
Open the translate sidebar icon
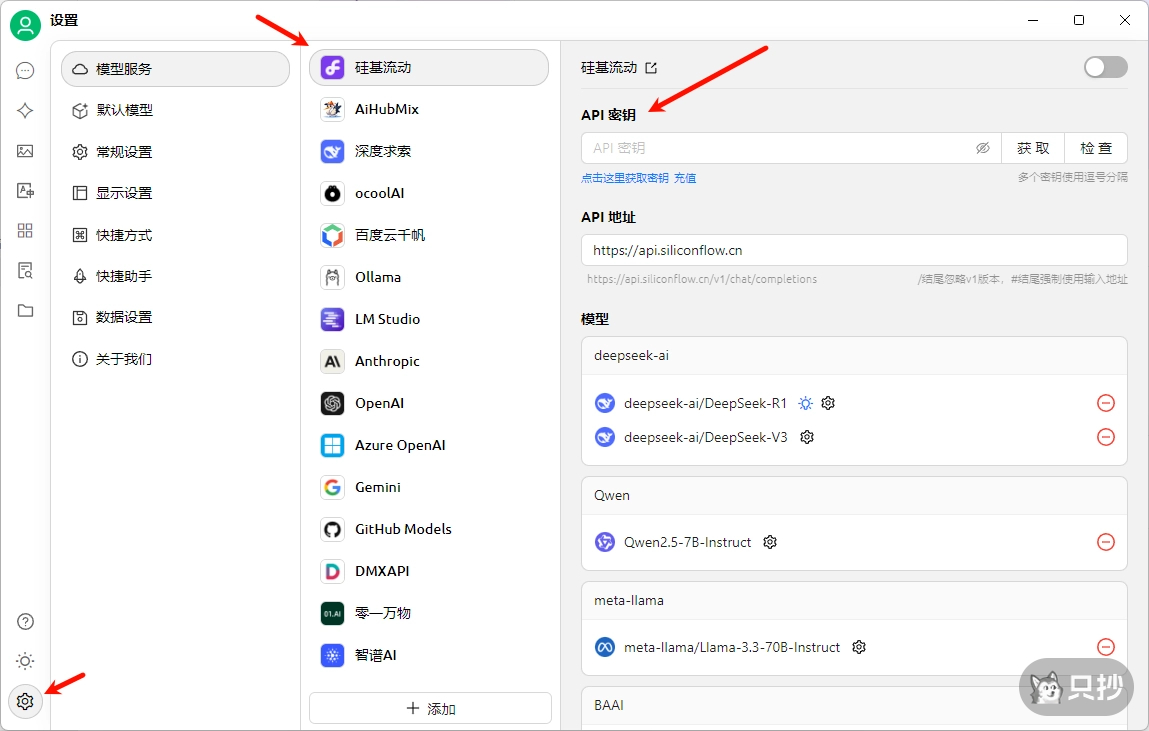point(25,191)
